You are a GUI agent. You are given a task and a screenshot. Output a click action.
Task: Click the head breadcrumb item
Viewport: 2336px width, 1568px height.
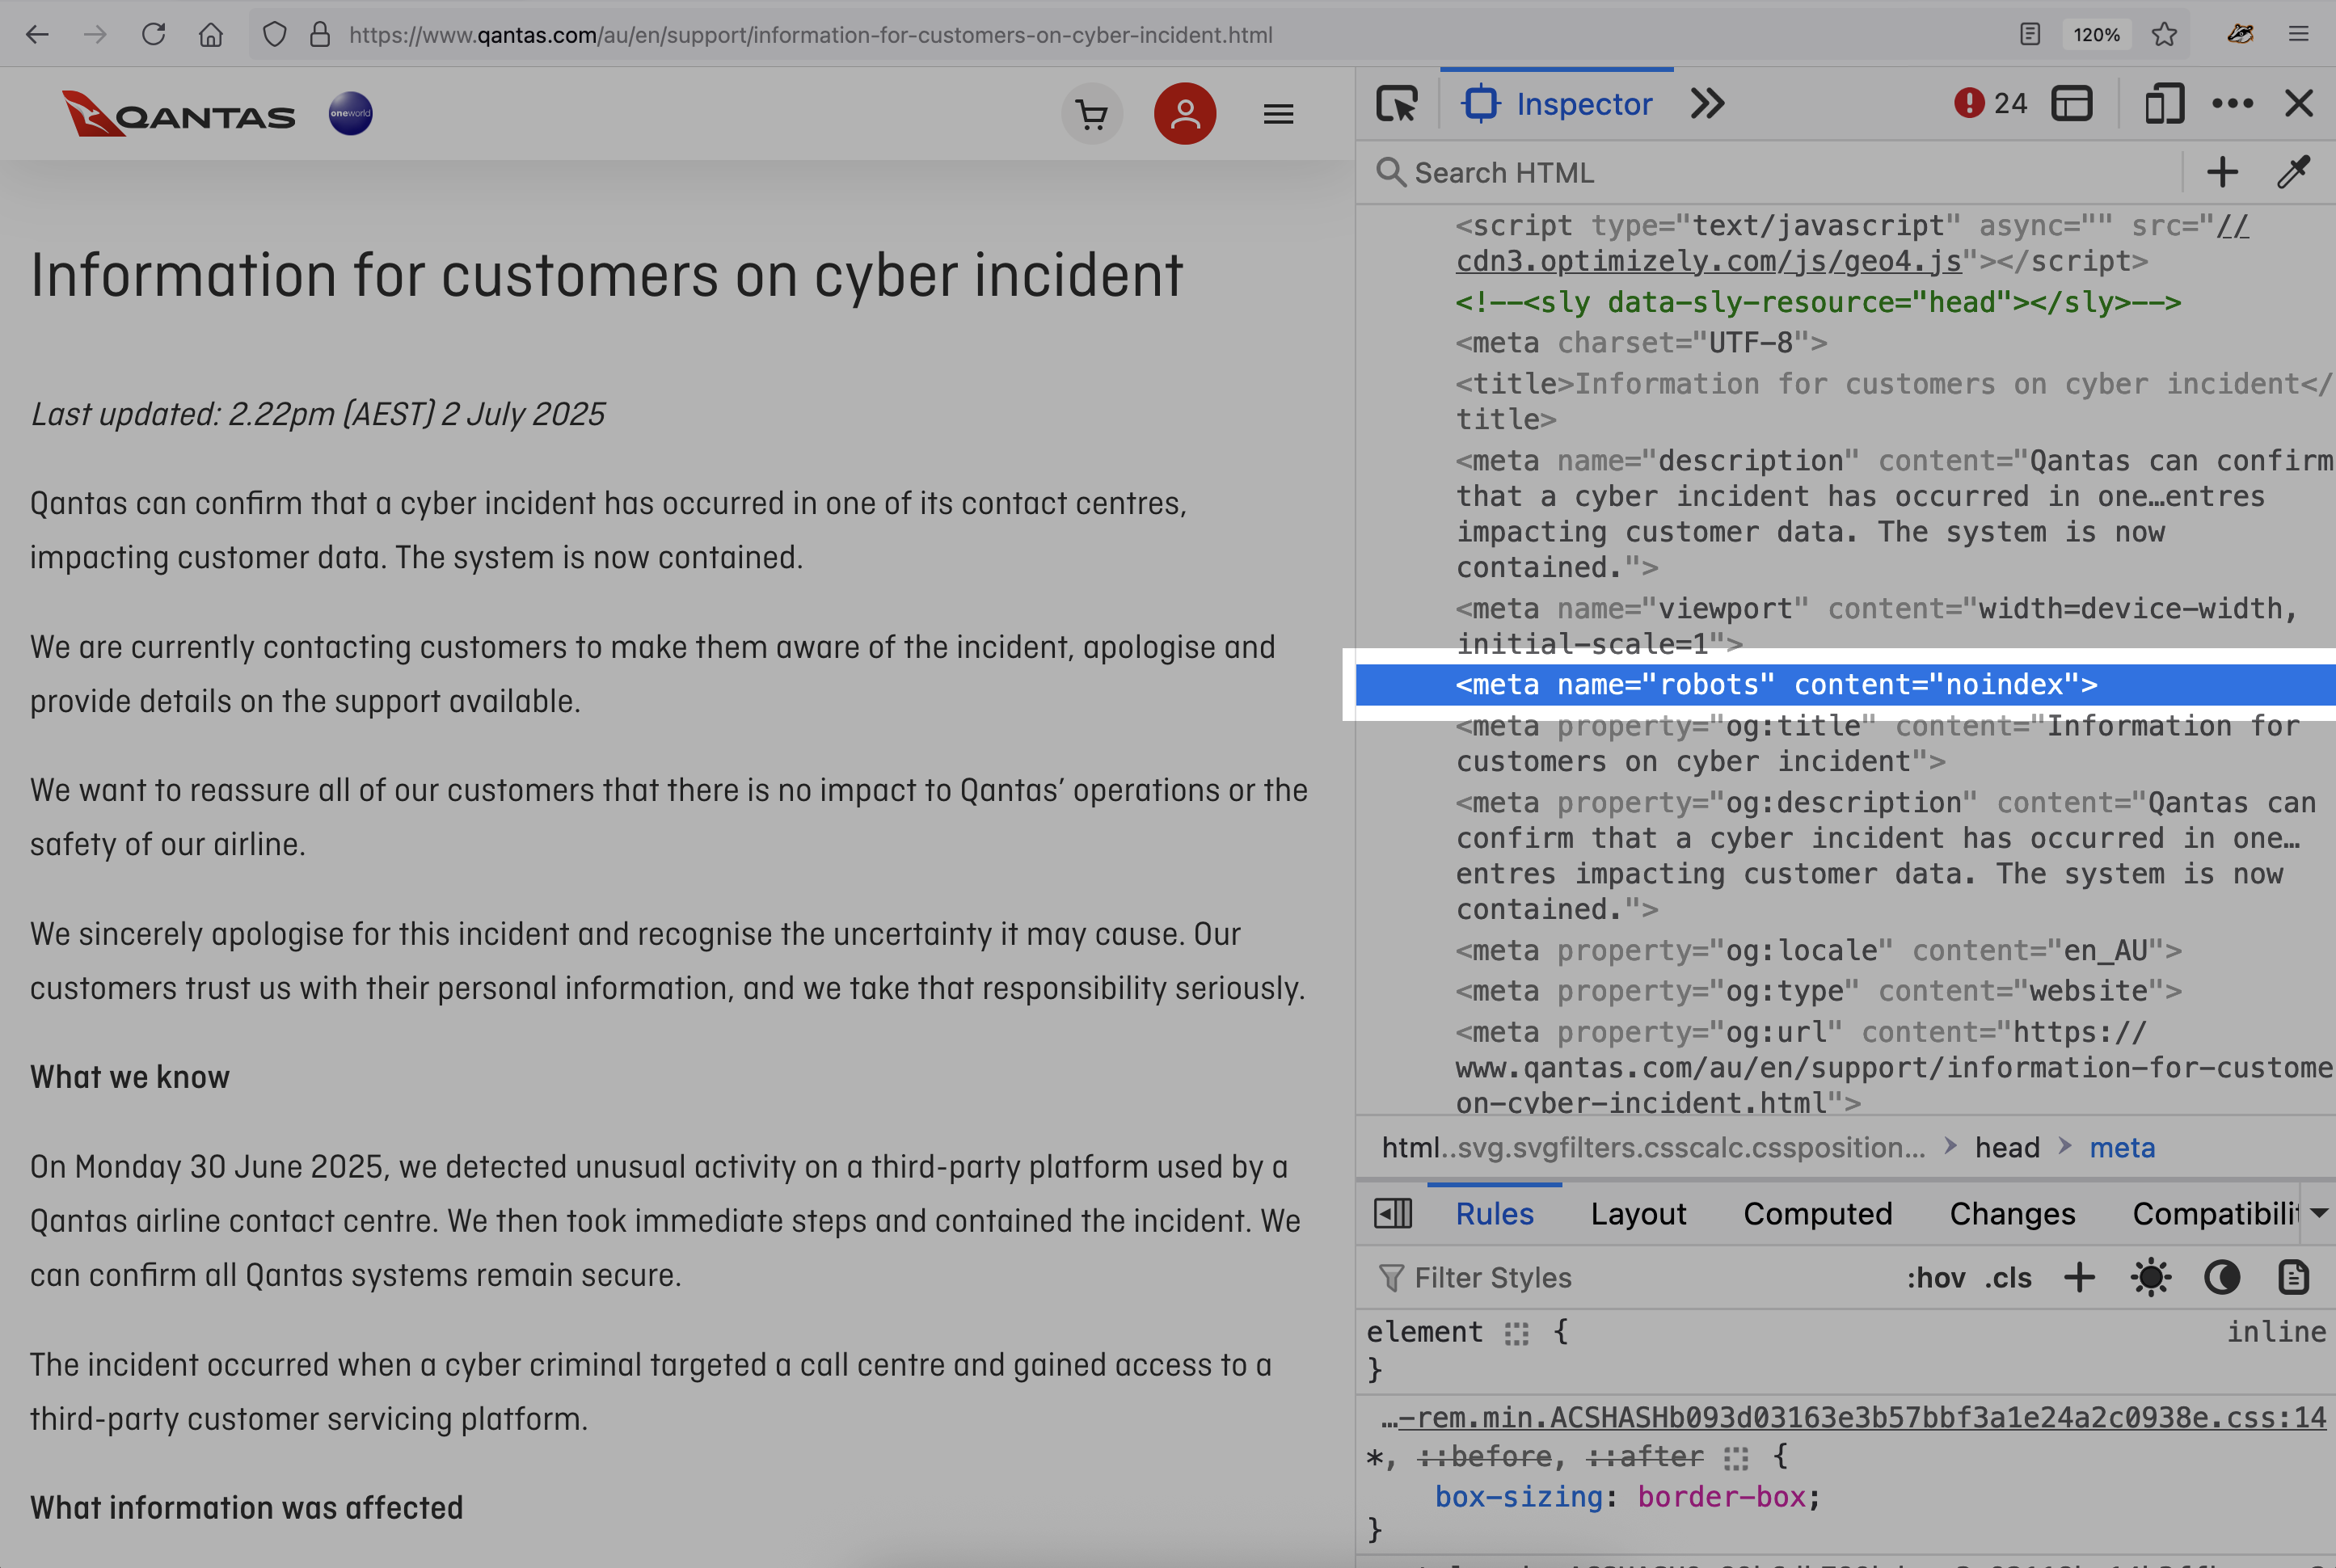[2007, 1148]
